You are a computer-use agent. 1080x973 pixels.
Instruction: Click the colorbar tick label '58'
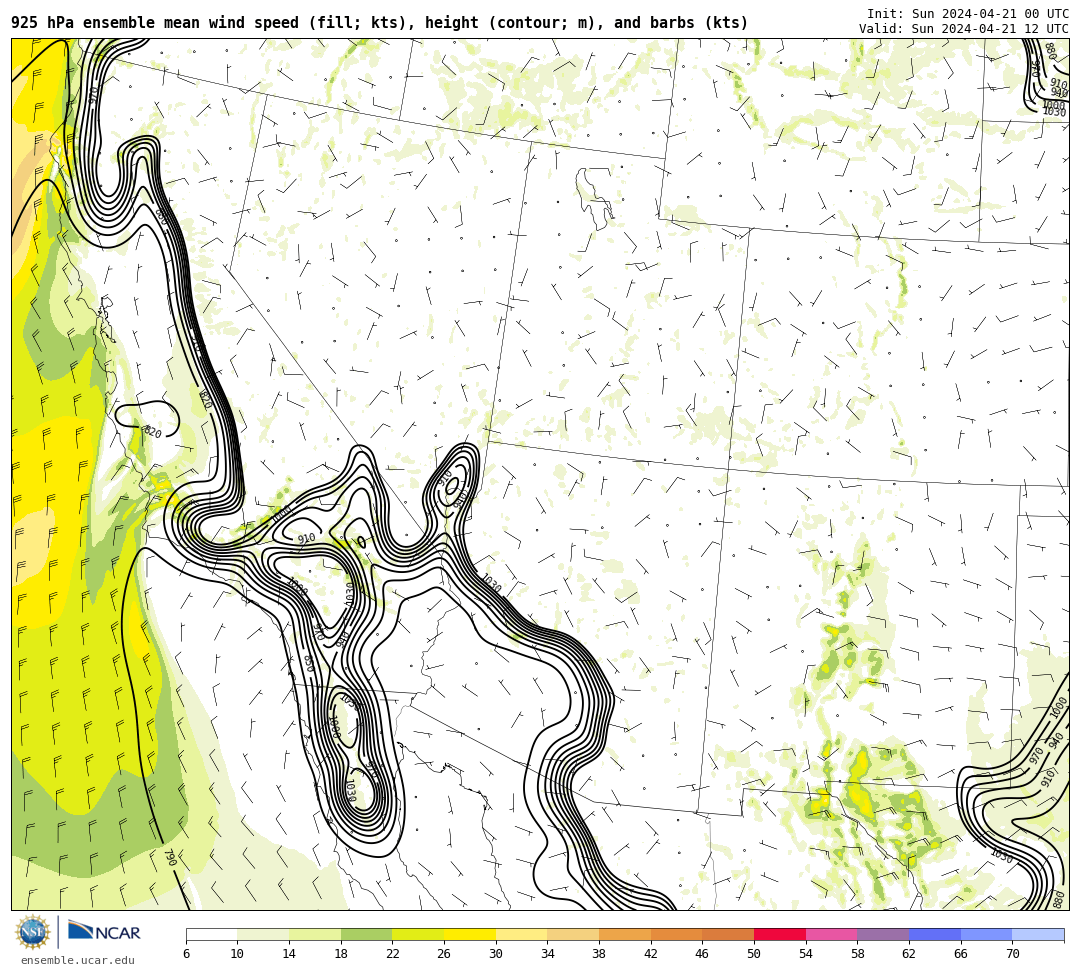coord(858,954)
